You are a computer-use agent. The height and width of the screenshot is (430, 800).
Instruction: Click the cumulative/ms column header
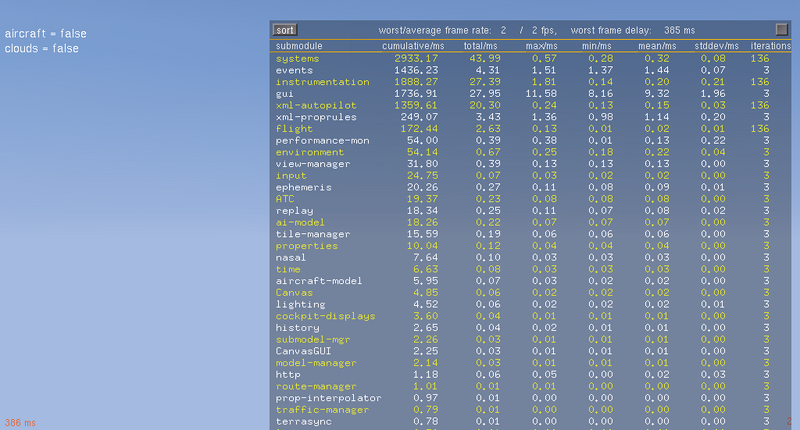pos(413,46)
